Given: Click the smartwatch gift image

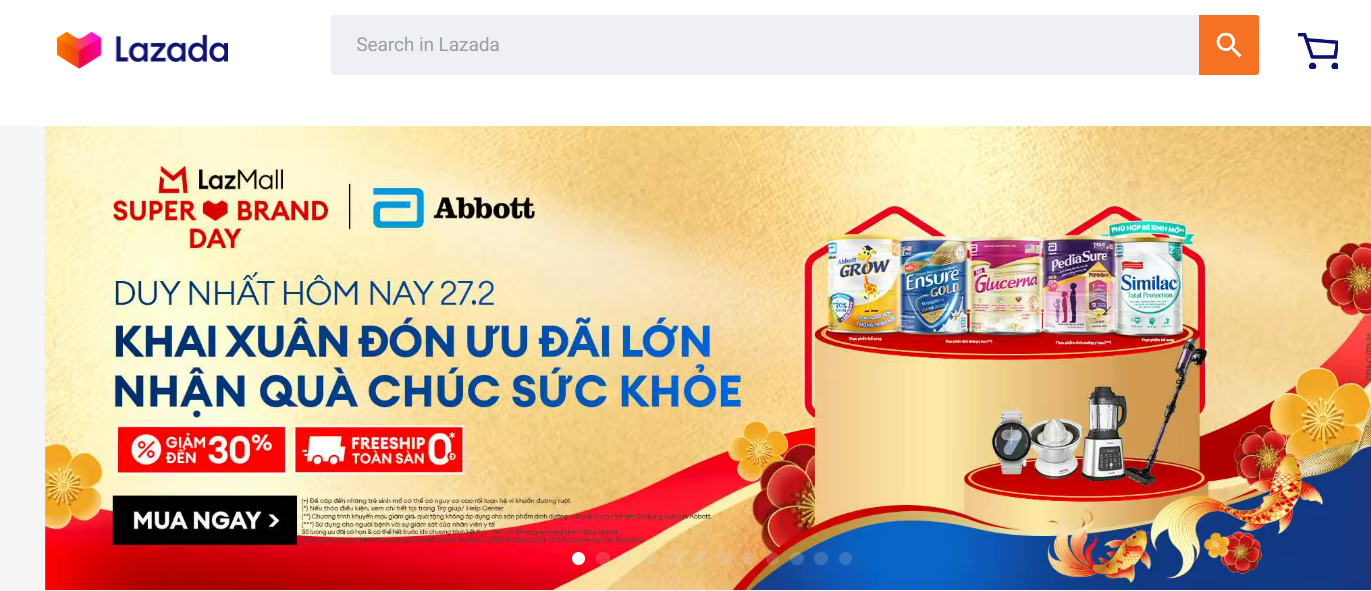Looking at the screenshot, I should 1012,441.
